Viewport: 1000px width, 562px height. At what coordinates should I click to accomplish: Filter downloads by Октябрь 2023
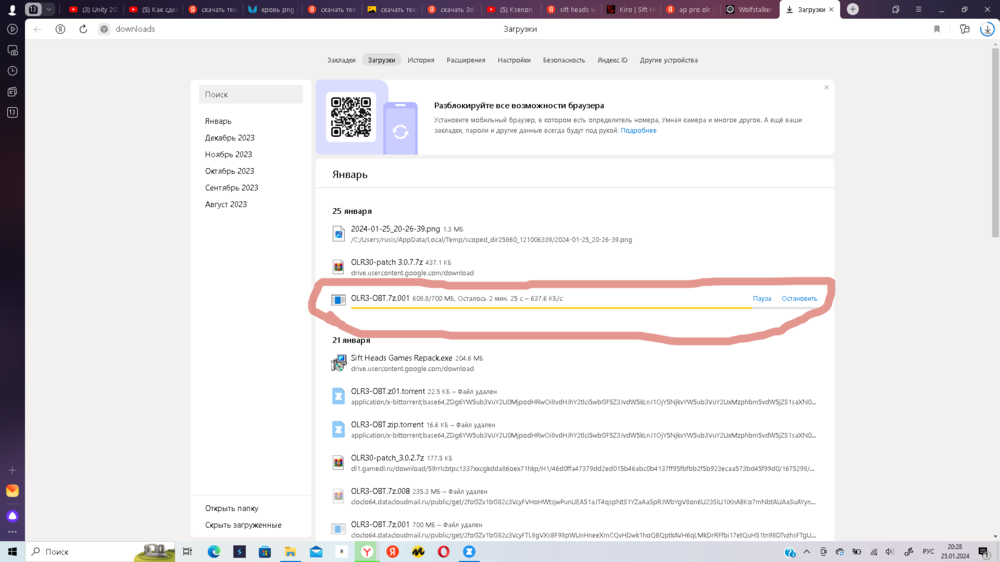point(230,171)
